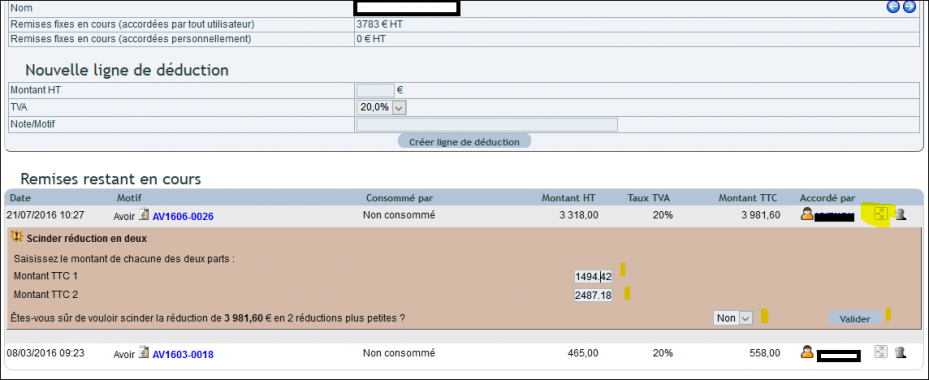Click Non consommé on the AV1603-0018 row
Screen dimensions: 929x380
[x=399, y=353]
